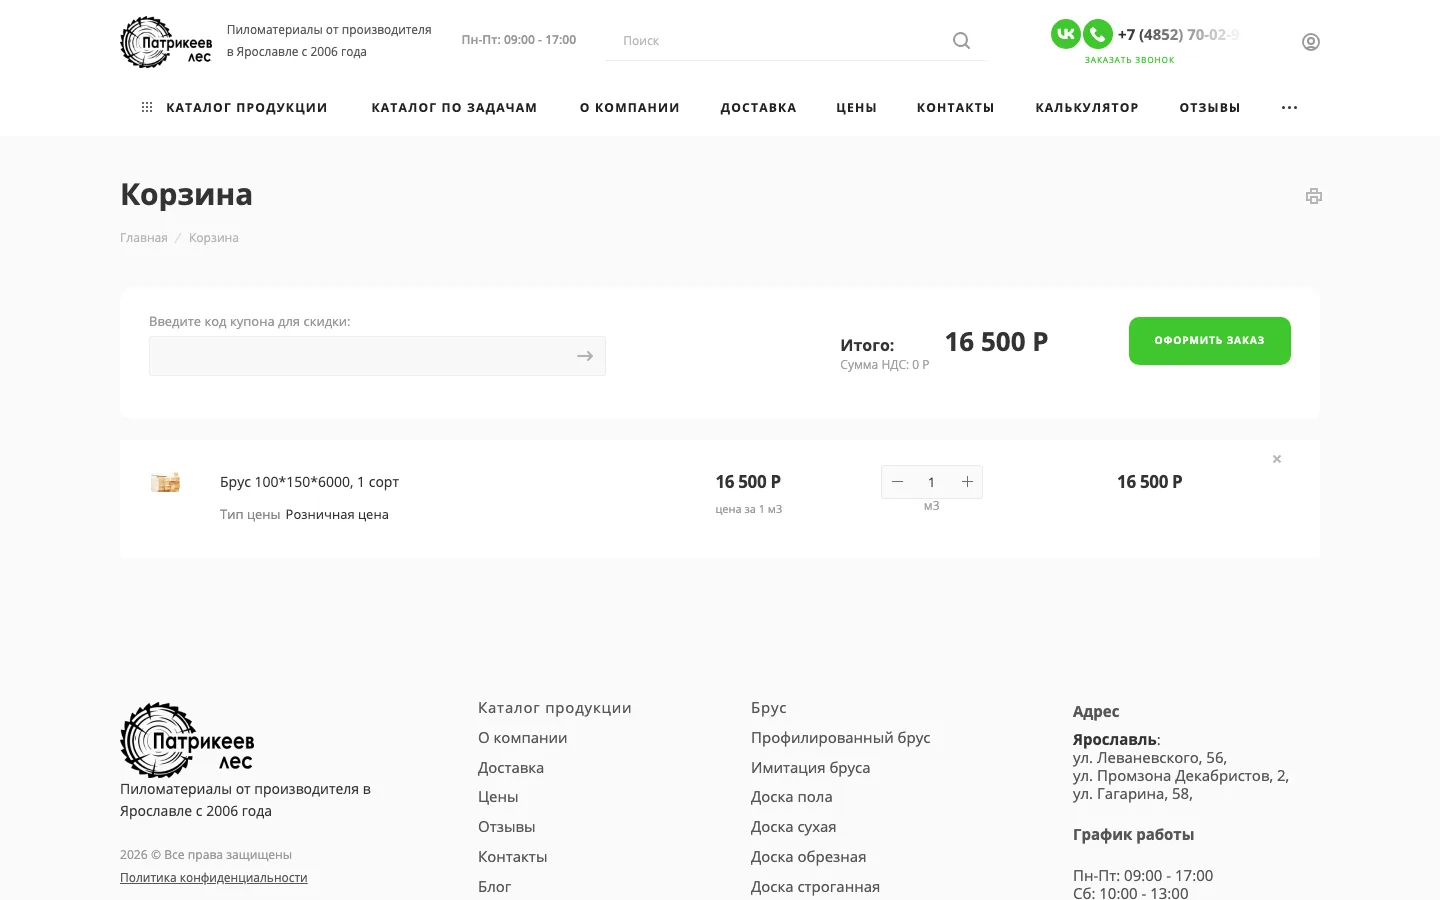Apply coupon with arrow button

(x=585, y=356)
